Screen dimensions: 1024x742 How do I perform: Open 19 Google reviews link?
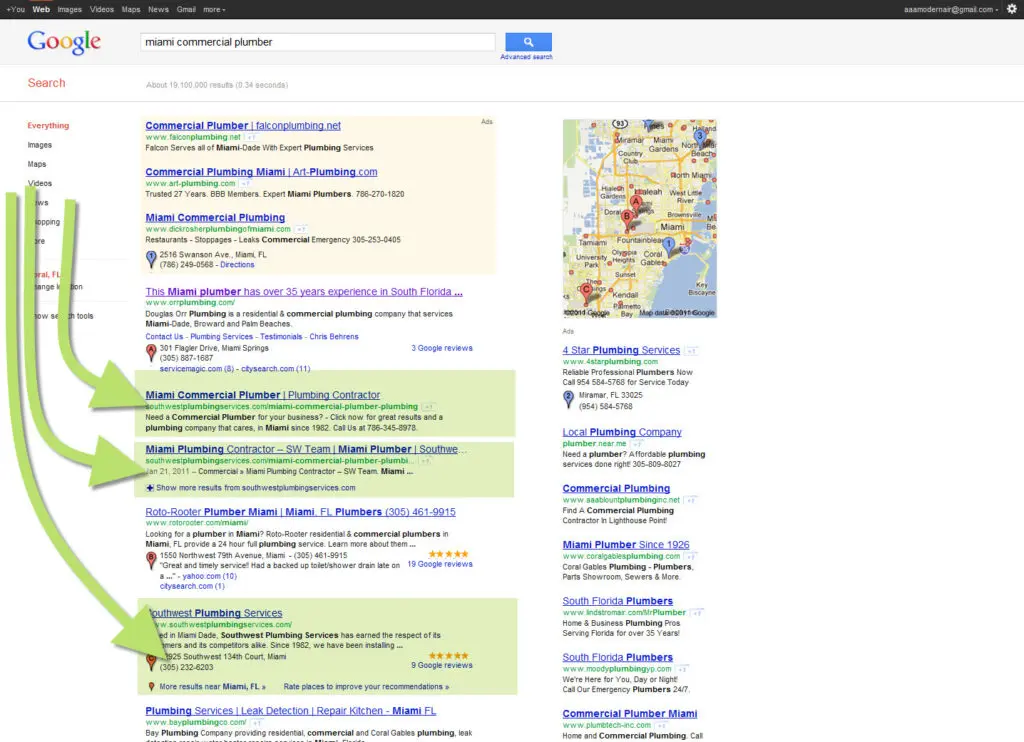click(x=440, y=564)
